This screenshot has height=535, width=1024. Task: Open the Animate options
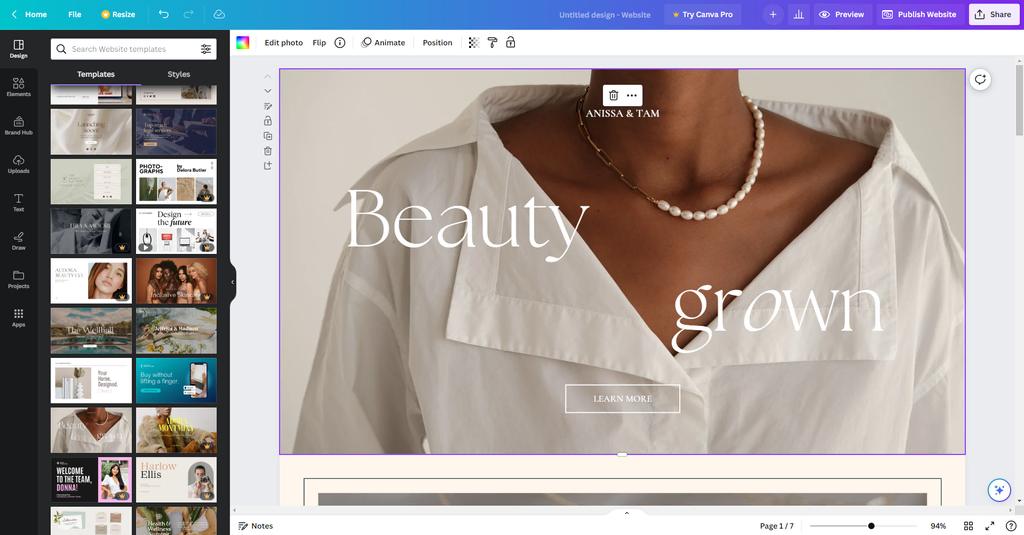pyautogui.click(x=383, y=42)
